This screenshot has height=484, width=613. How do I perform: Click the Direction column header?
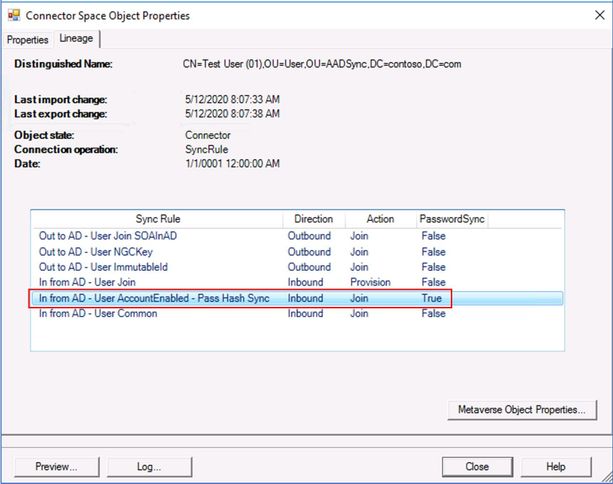click(314, 219)
